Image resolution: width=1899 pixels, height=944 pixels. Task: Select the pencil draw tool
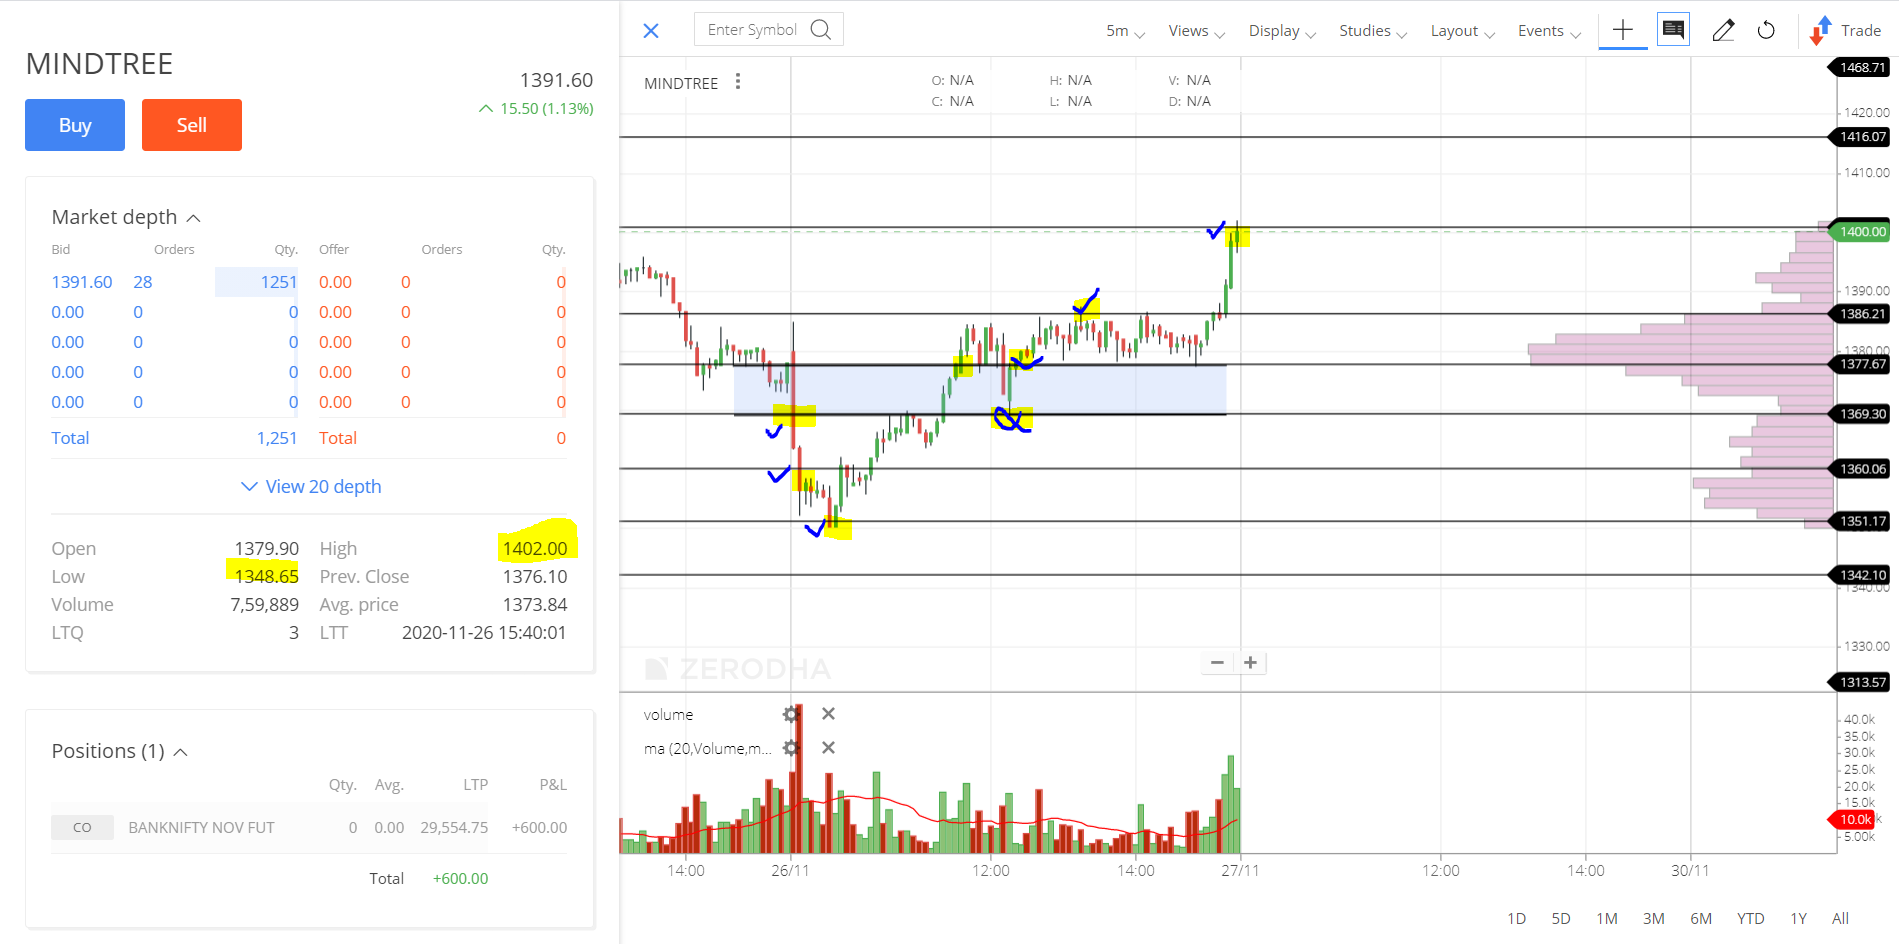[x=1723, y=30]
